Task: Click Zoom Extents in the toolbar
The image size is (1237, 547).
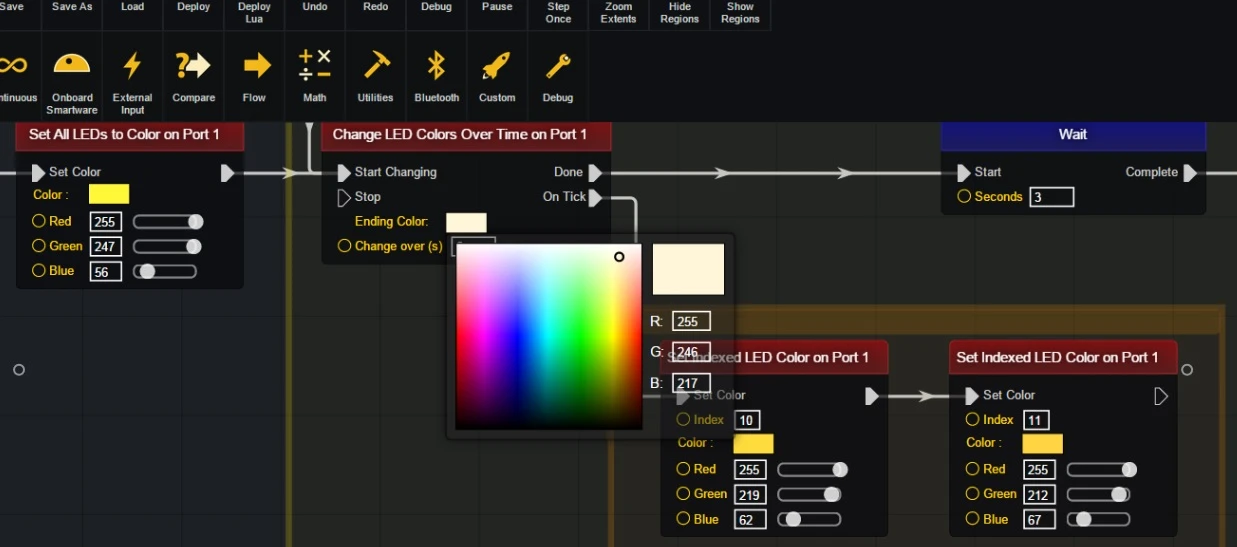Action: [x=619, y=14]
